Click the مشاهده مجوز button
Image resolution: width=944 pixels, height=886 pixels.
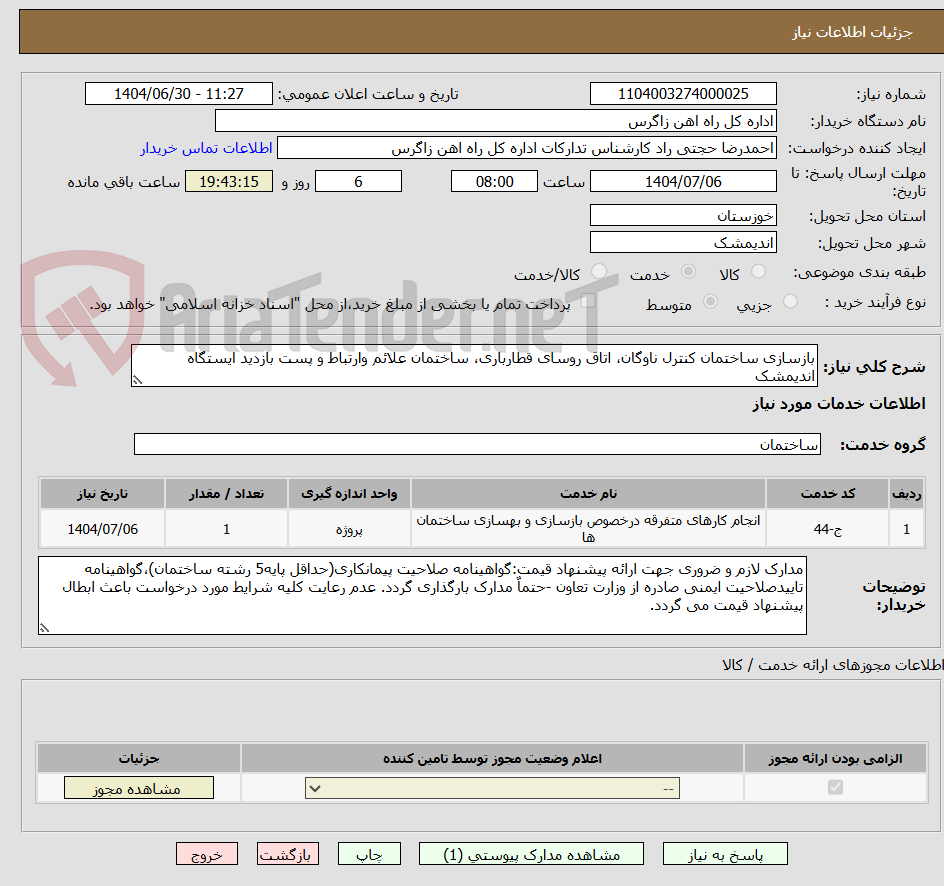[x=138, y=787]
